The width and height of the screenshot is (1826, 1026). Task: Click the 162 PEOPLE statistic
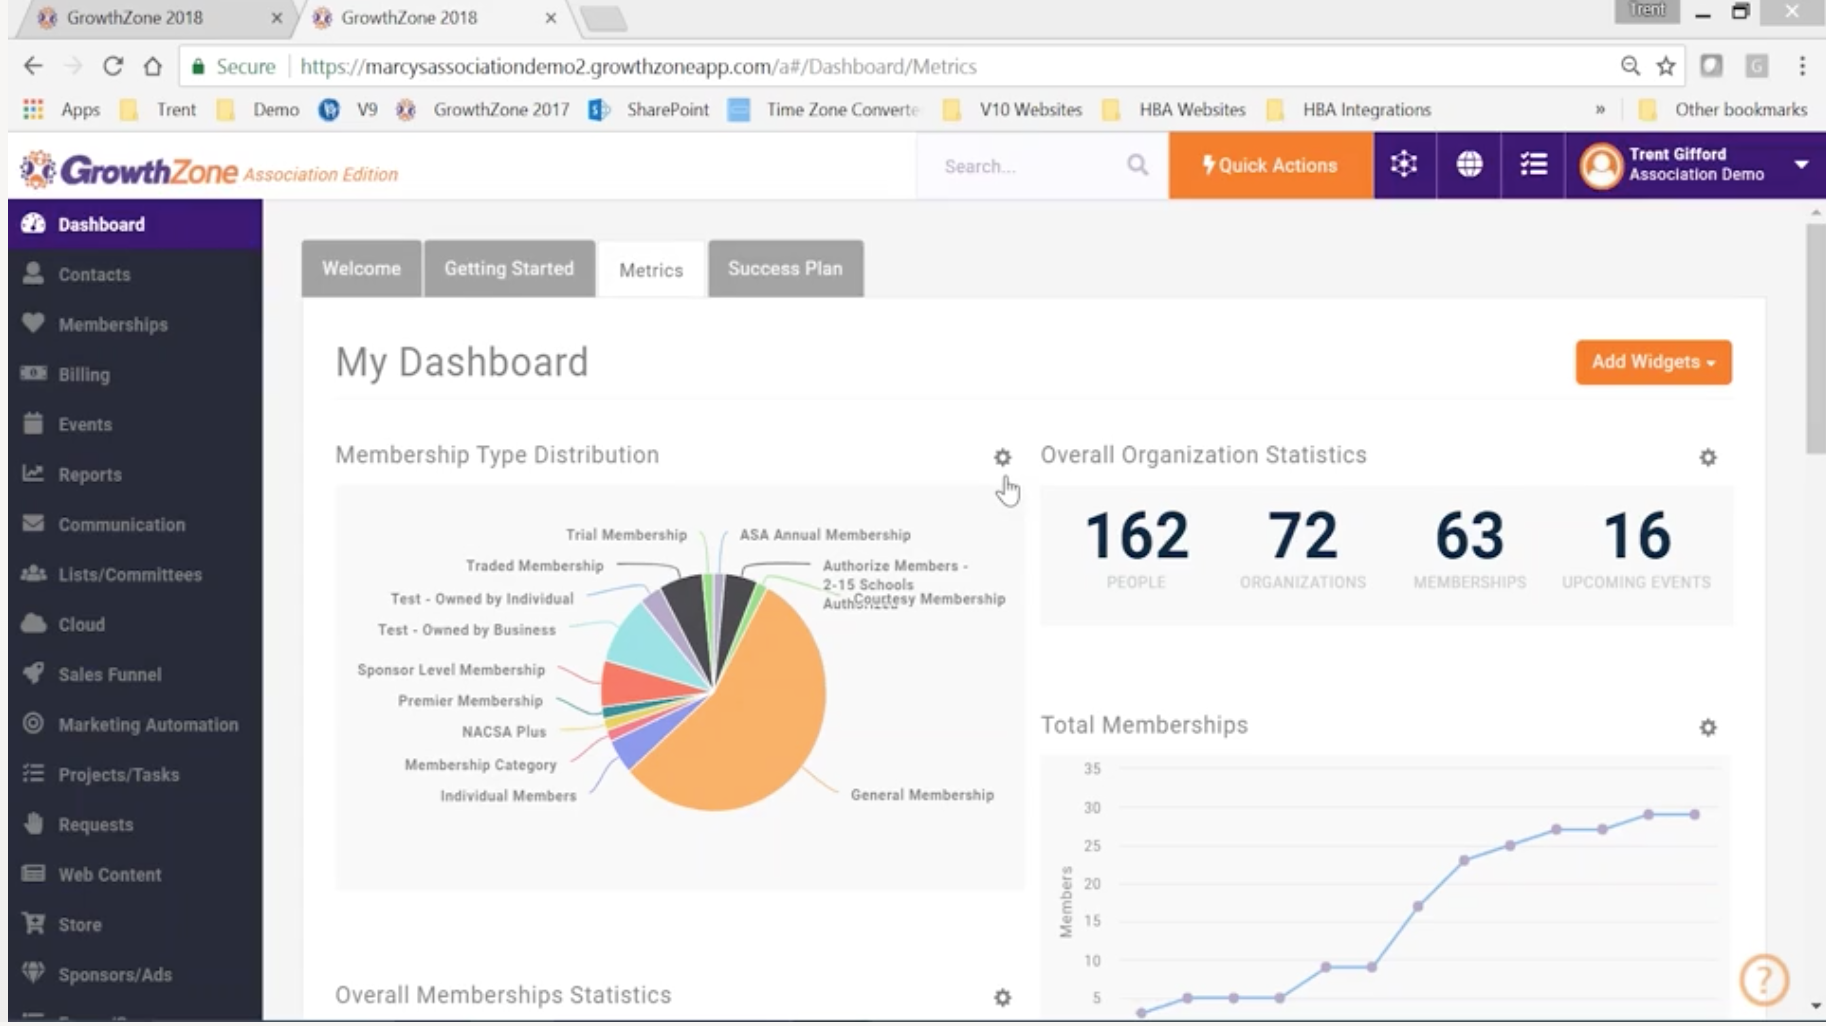pos(1136,549)
